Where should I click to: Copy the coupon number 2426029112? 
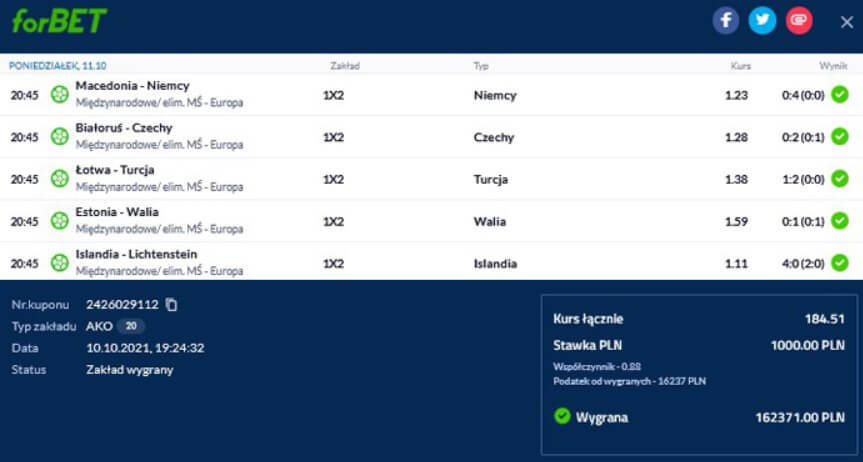tap(171, 304)
